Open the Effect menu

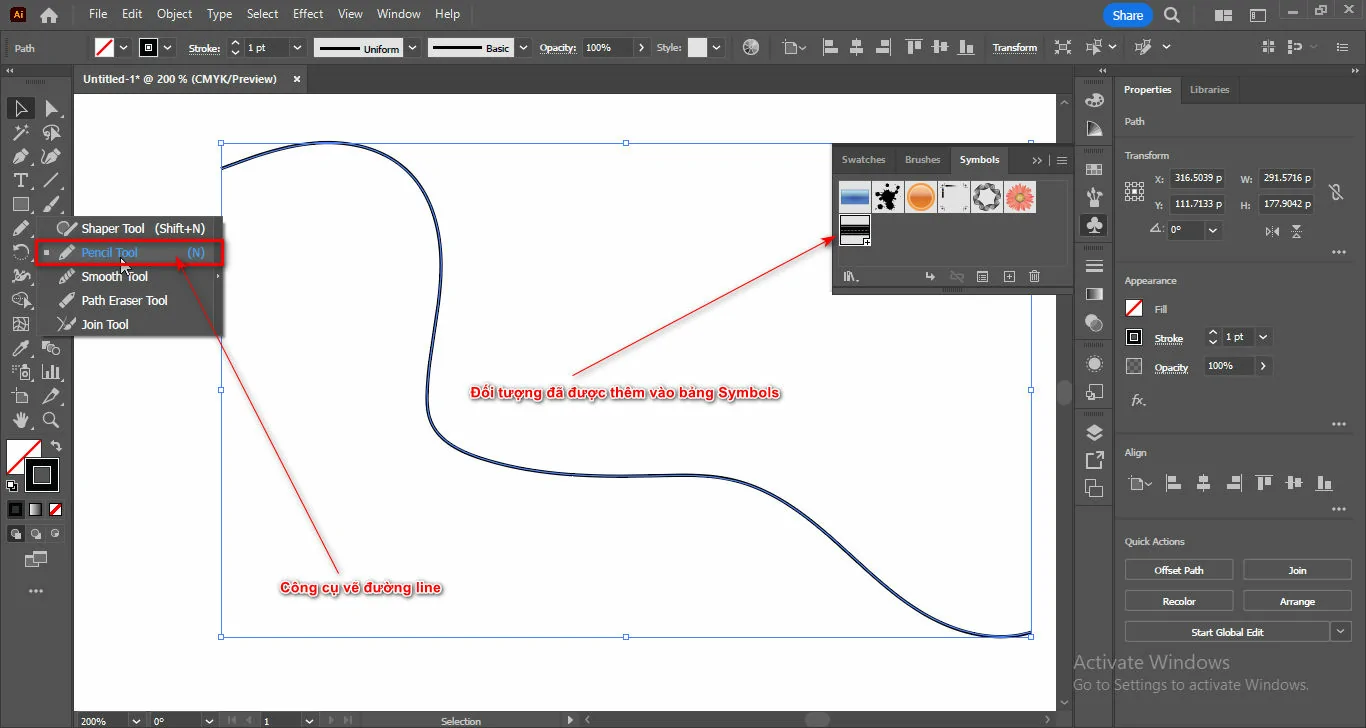308,14
